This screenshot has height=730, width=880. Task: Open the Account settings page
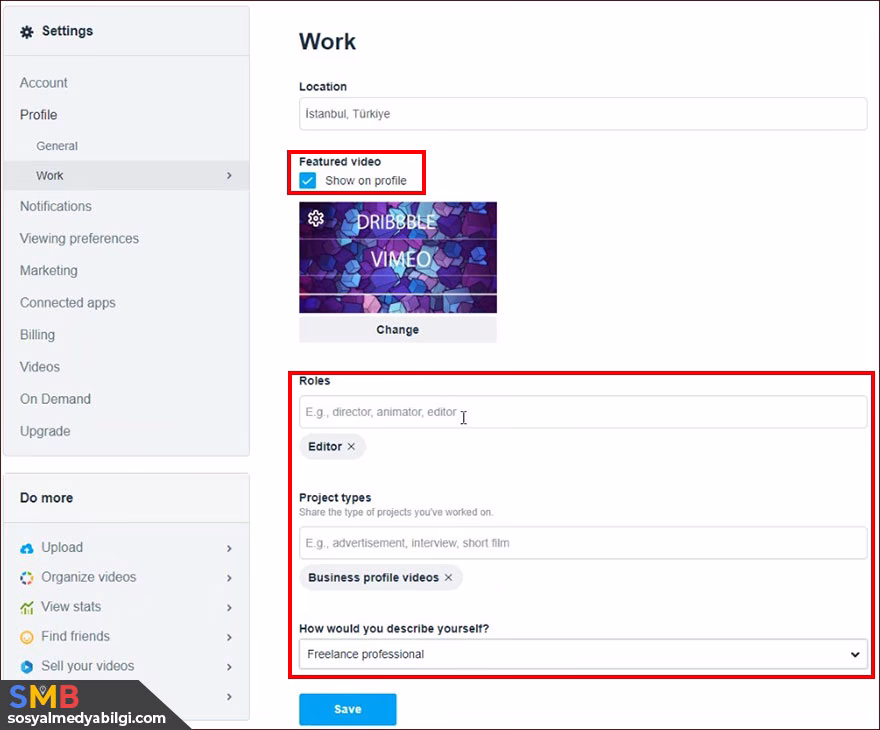44,83
